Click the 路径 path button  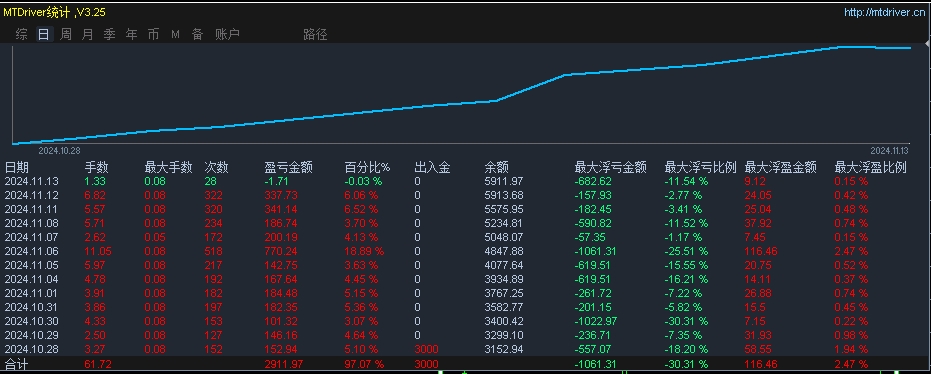click(x=315, y=34)
